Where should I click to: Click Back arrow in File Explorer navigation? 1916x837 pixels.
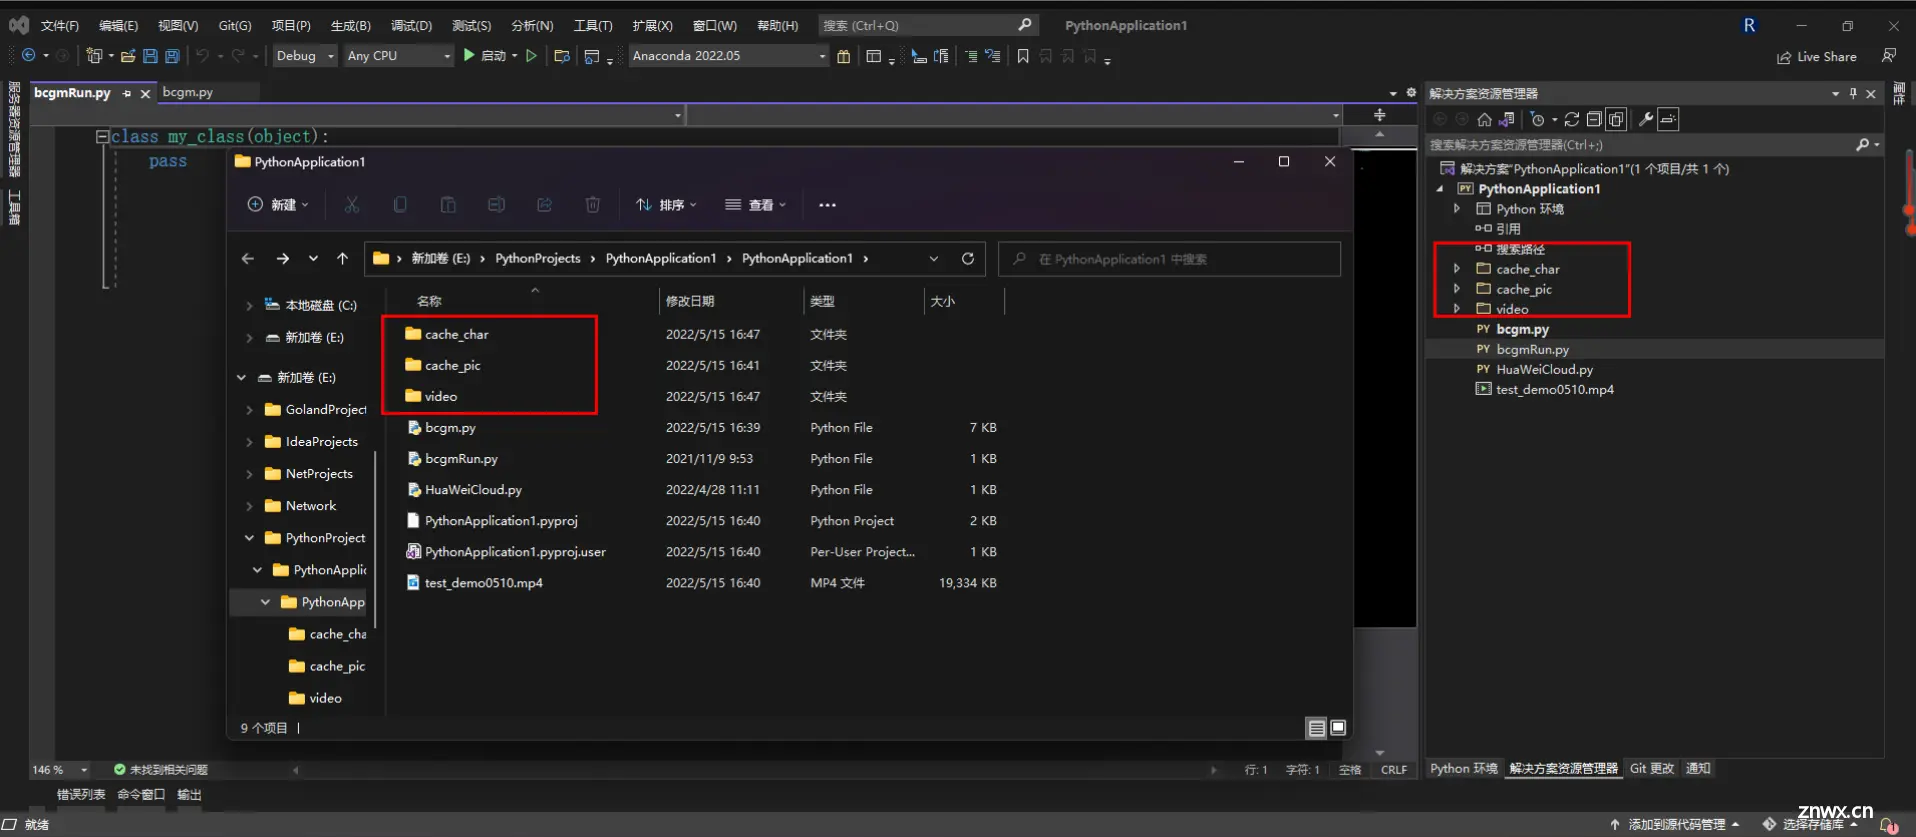pyautogui.click(x=248, y=258)
